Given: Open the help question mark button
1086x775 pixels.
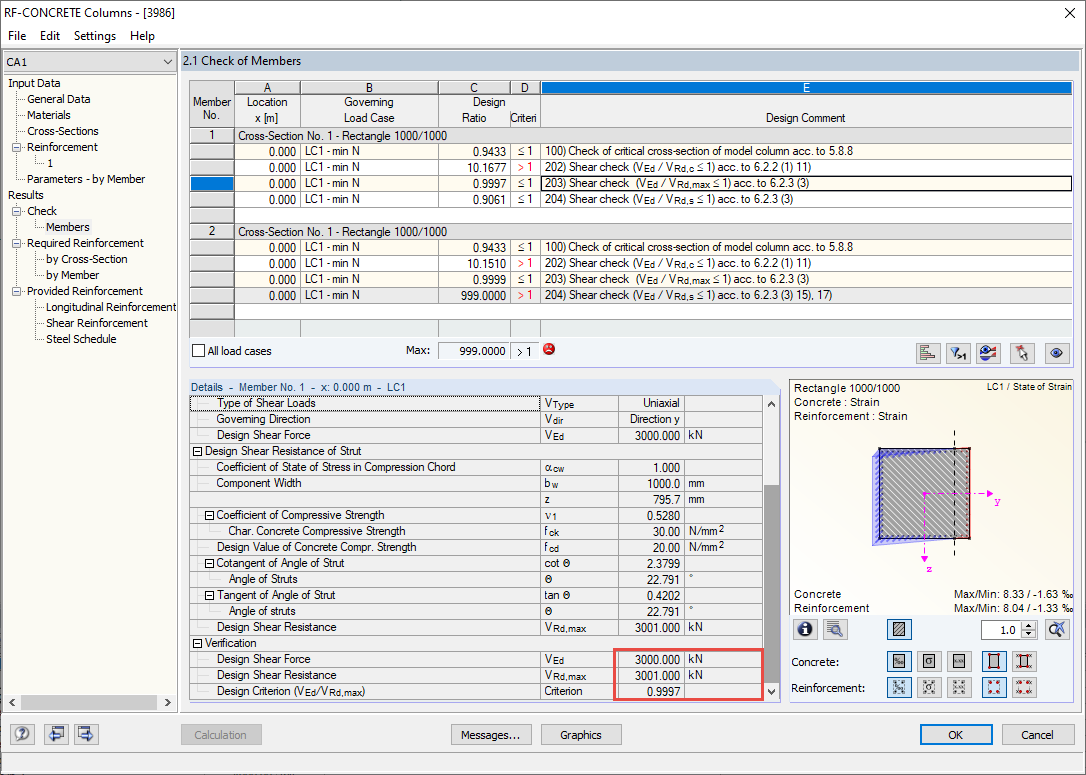Looking at the screenshot, I should (22, 733).
